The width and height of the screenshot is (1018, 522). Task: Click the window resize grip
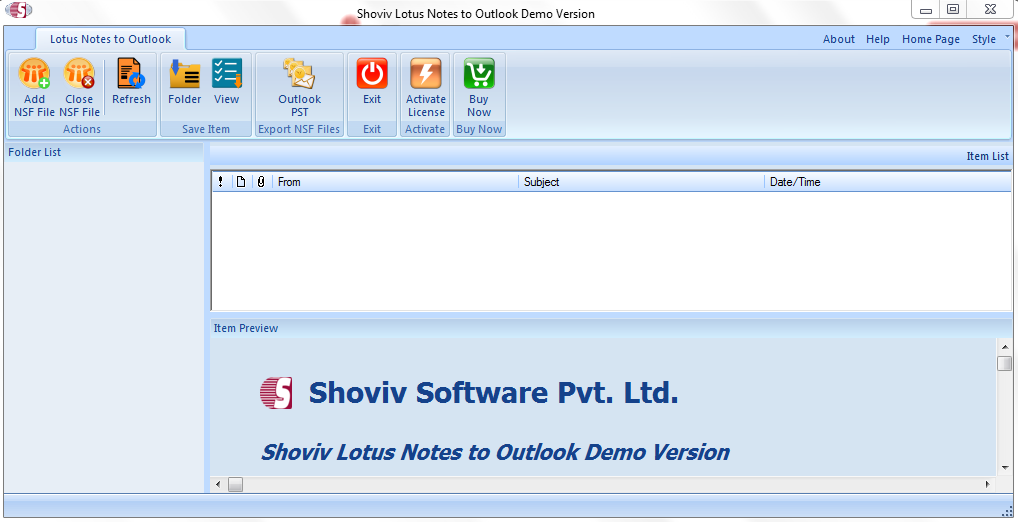tap(1008, 511)
